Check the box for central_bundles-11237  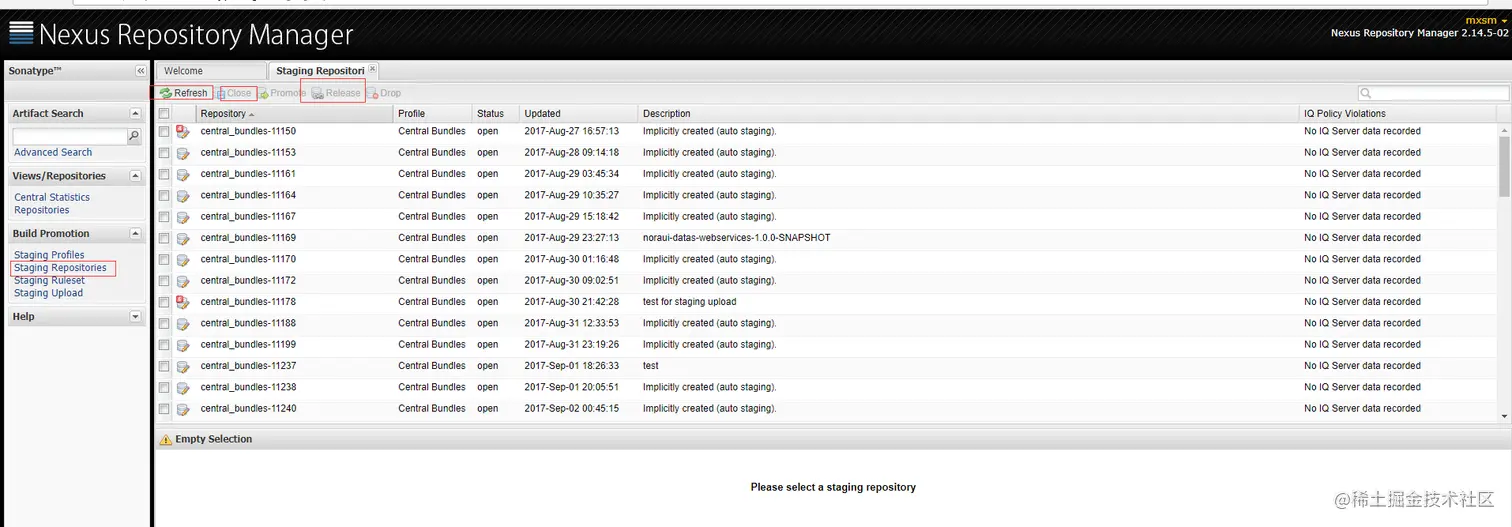(164, 366)
